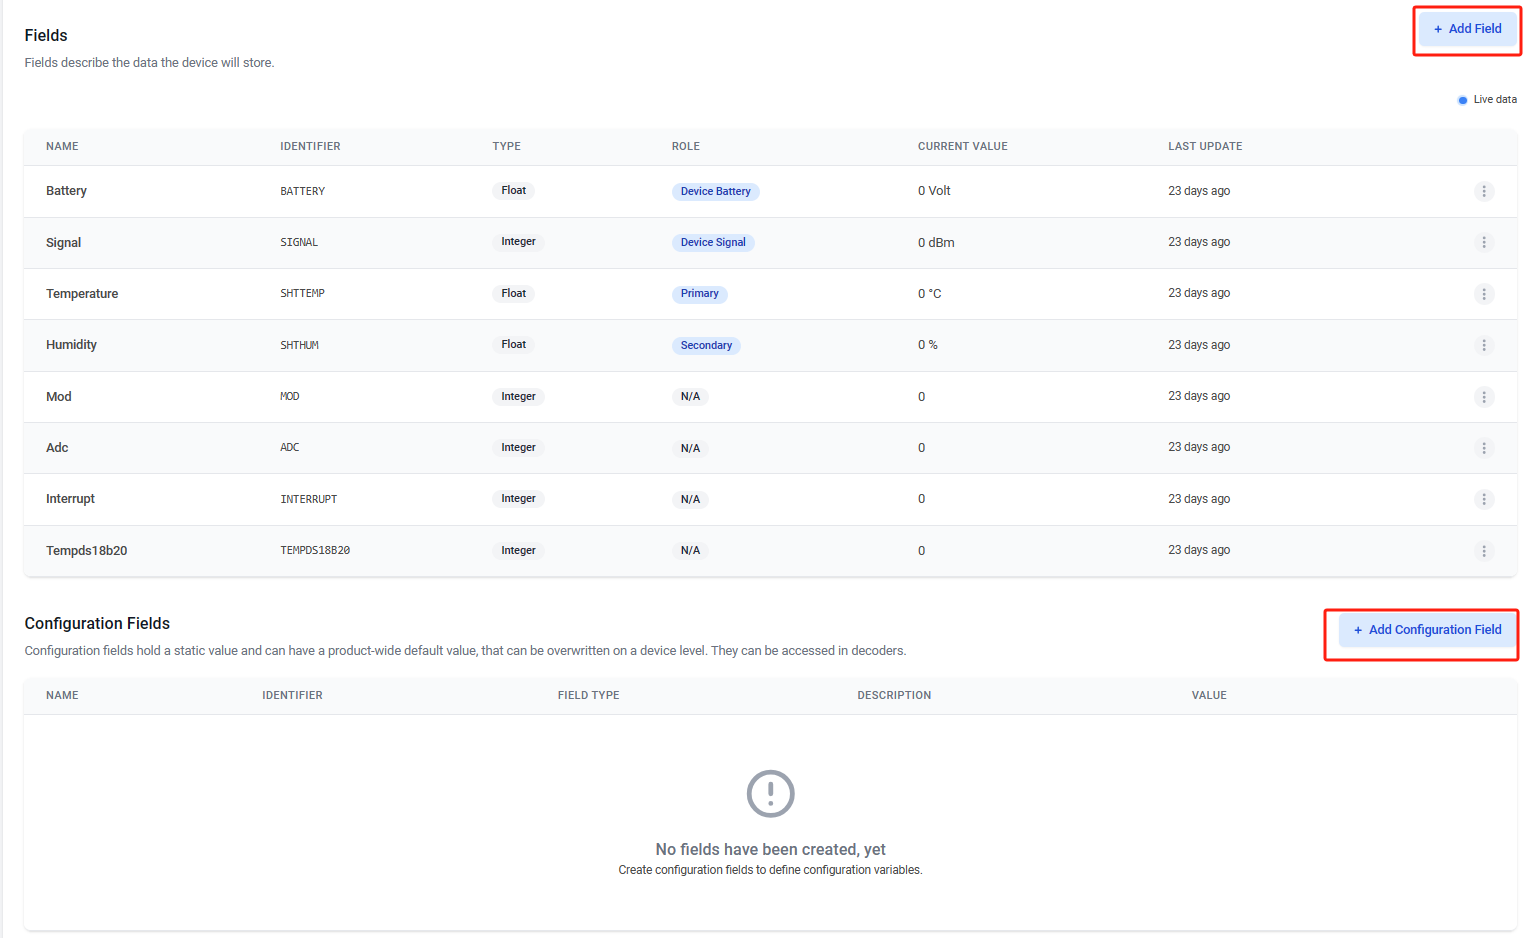Image resolution: width=1533 pixels, height=938 pixels.
Task: Click the Signal field name
Action: 63,243
